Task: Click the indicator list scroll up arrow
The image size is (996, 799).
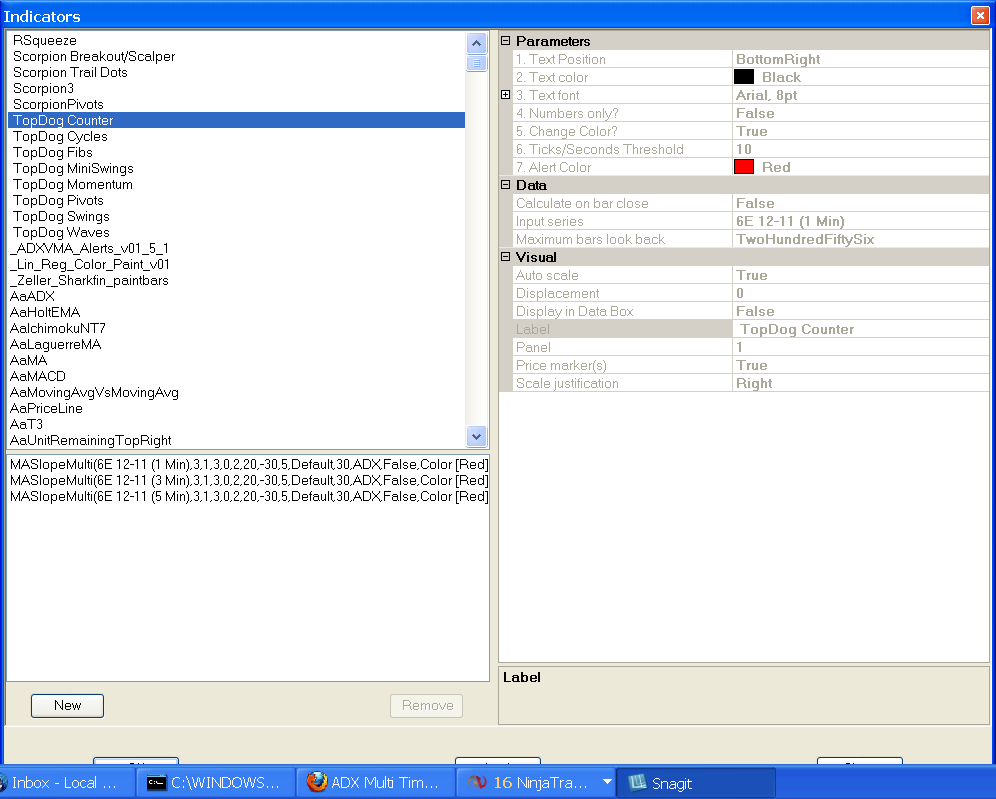Action: click(x=476, y=43)
